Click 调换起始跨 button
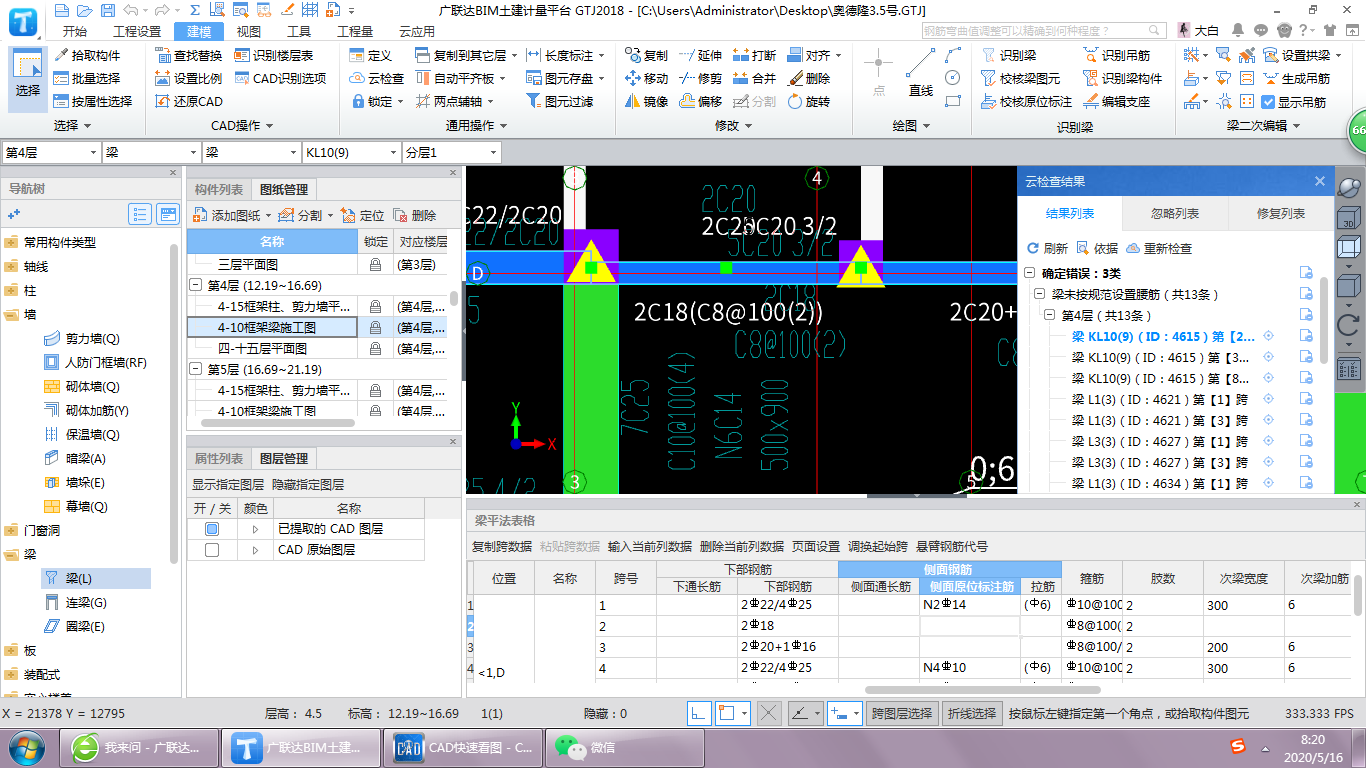Image resolution: width=1366 pixels, height=768 pixels. 878,546
